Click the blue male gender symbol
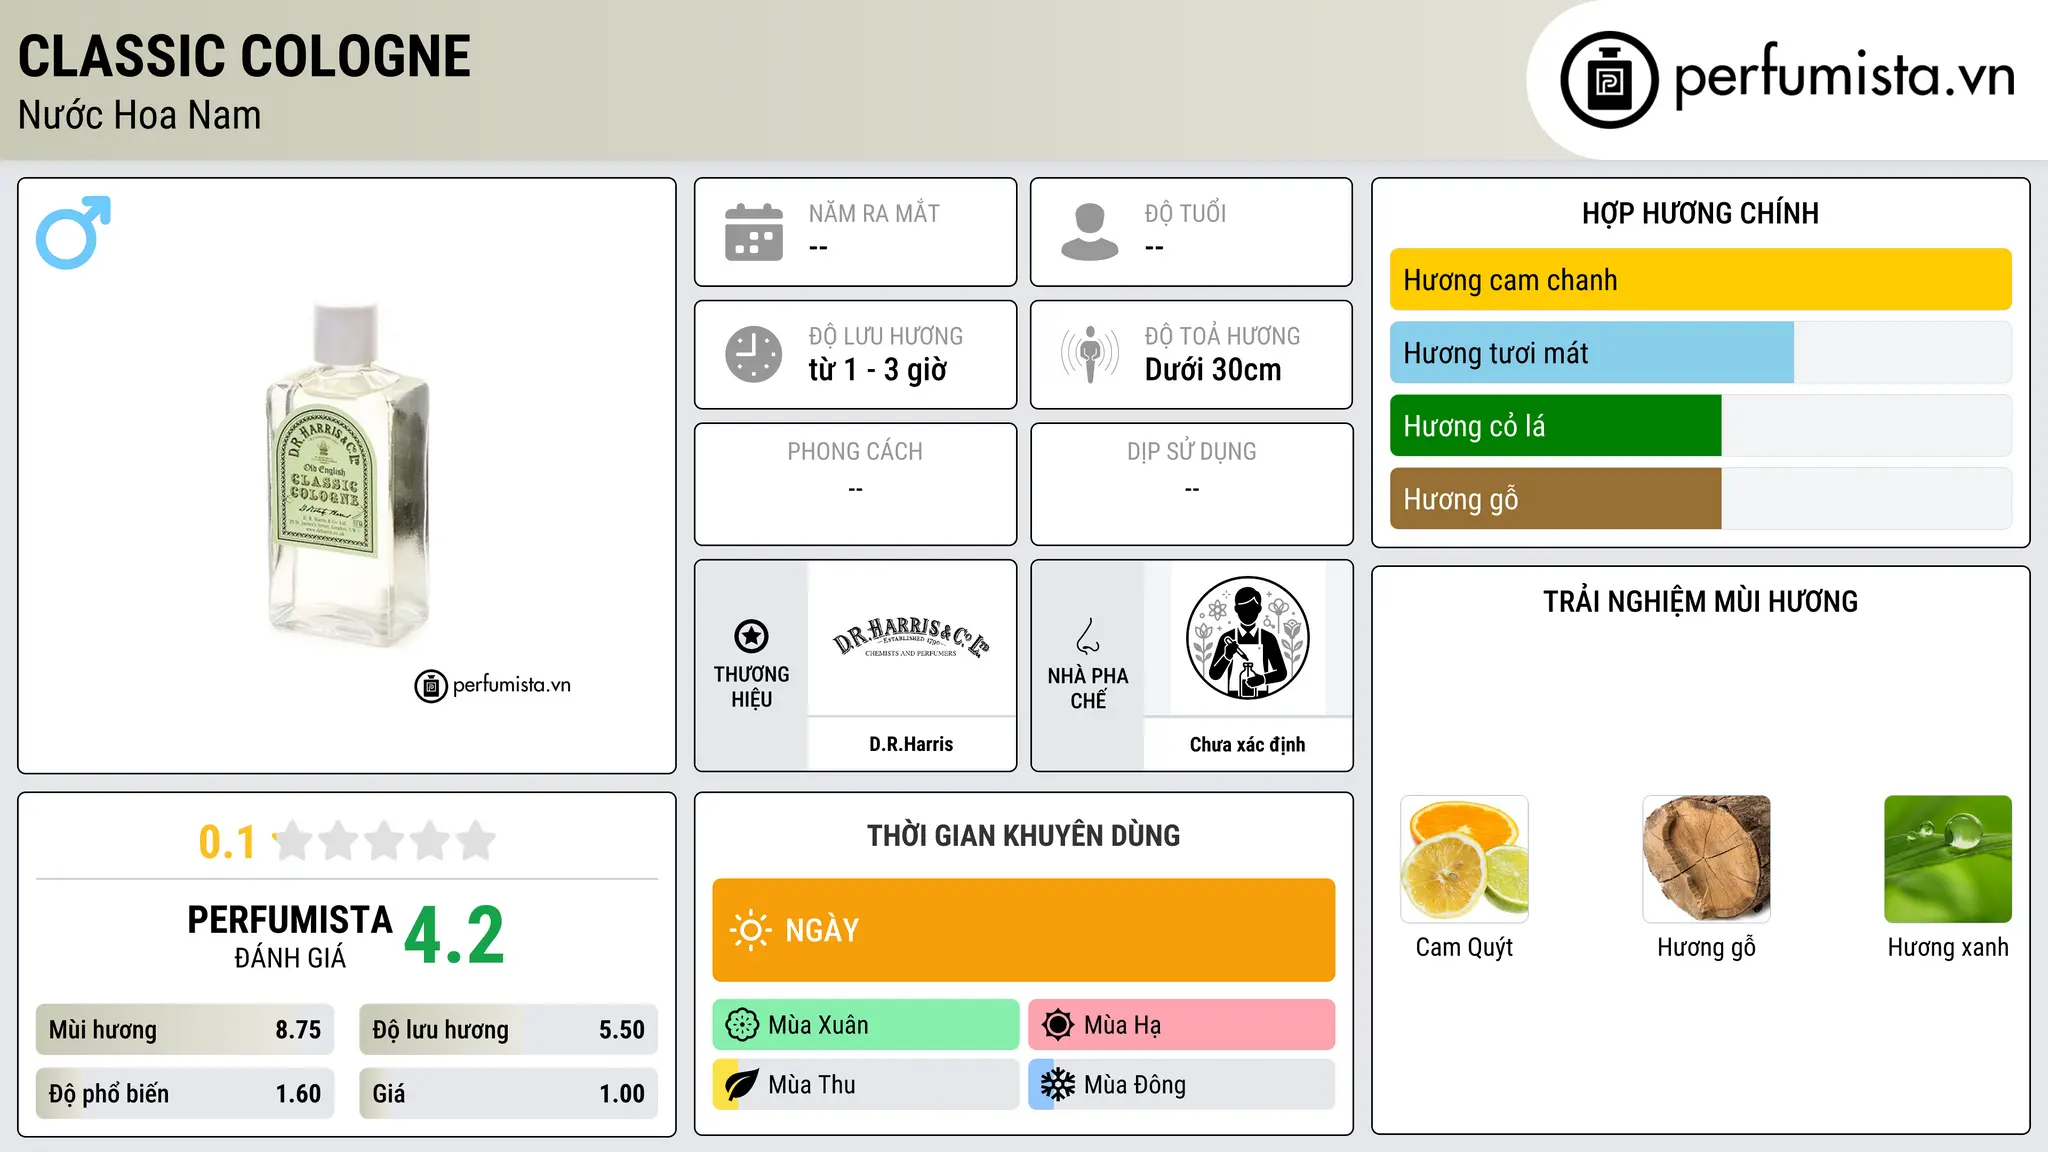This screenshot has width=2048, height=1152. 73,232
